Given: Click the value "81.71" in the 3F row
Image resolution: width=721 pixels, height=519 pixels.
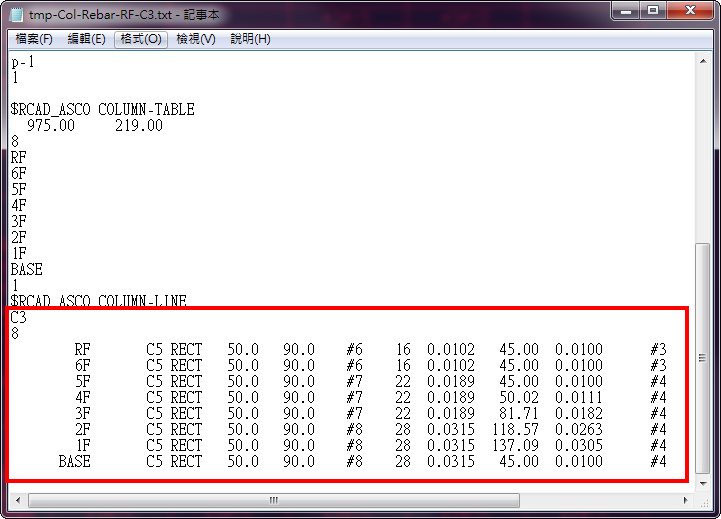Looking at the screenshot, I should (x=519, y=413).
